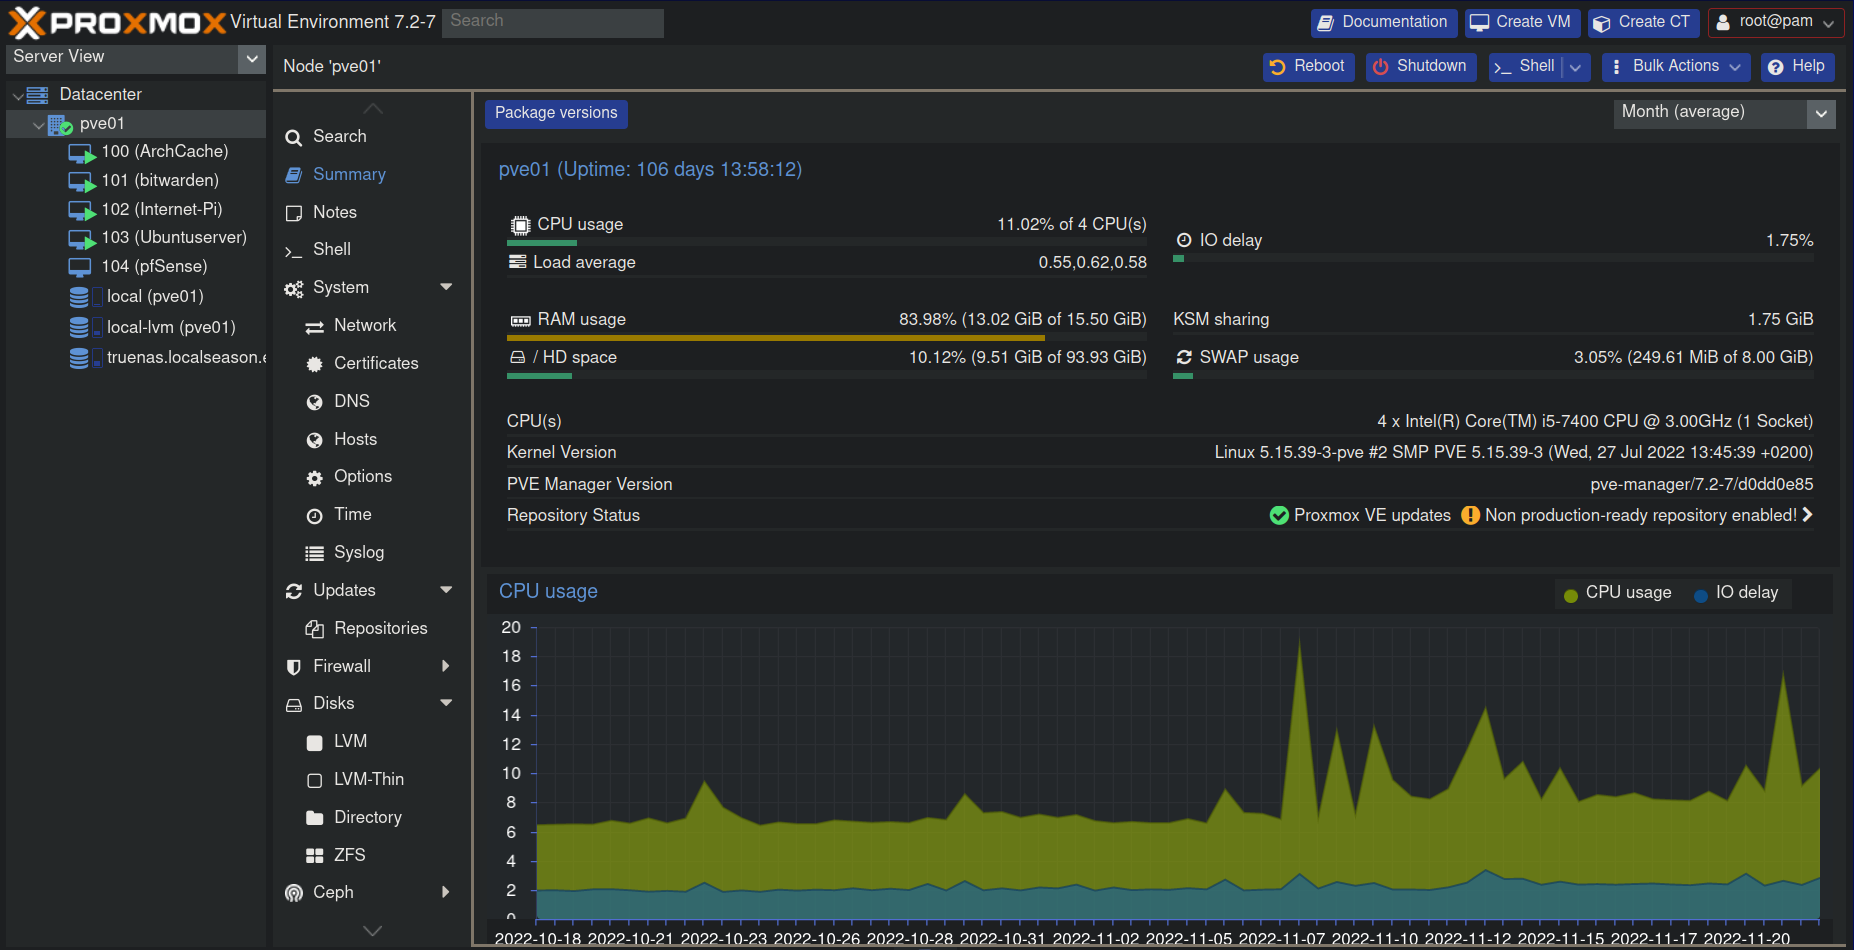Screen dimensions: 1854x950
Task: Open the Time settings
Action: pos(353,515)
